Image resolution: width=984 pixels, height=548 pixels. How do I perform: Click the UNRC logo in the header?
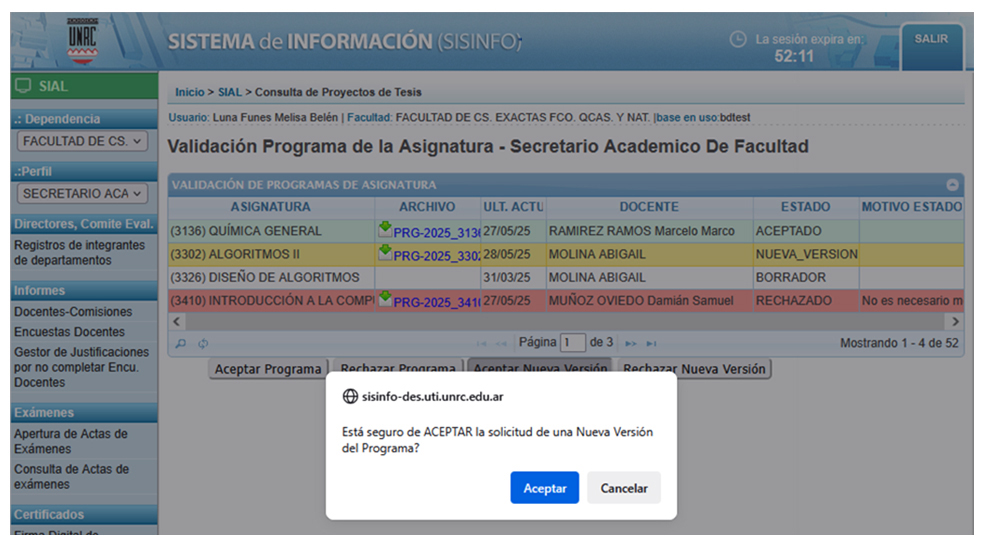pos(83,41)
